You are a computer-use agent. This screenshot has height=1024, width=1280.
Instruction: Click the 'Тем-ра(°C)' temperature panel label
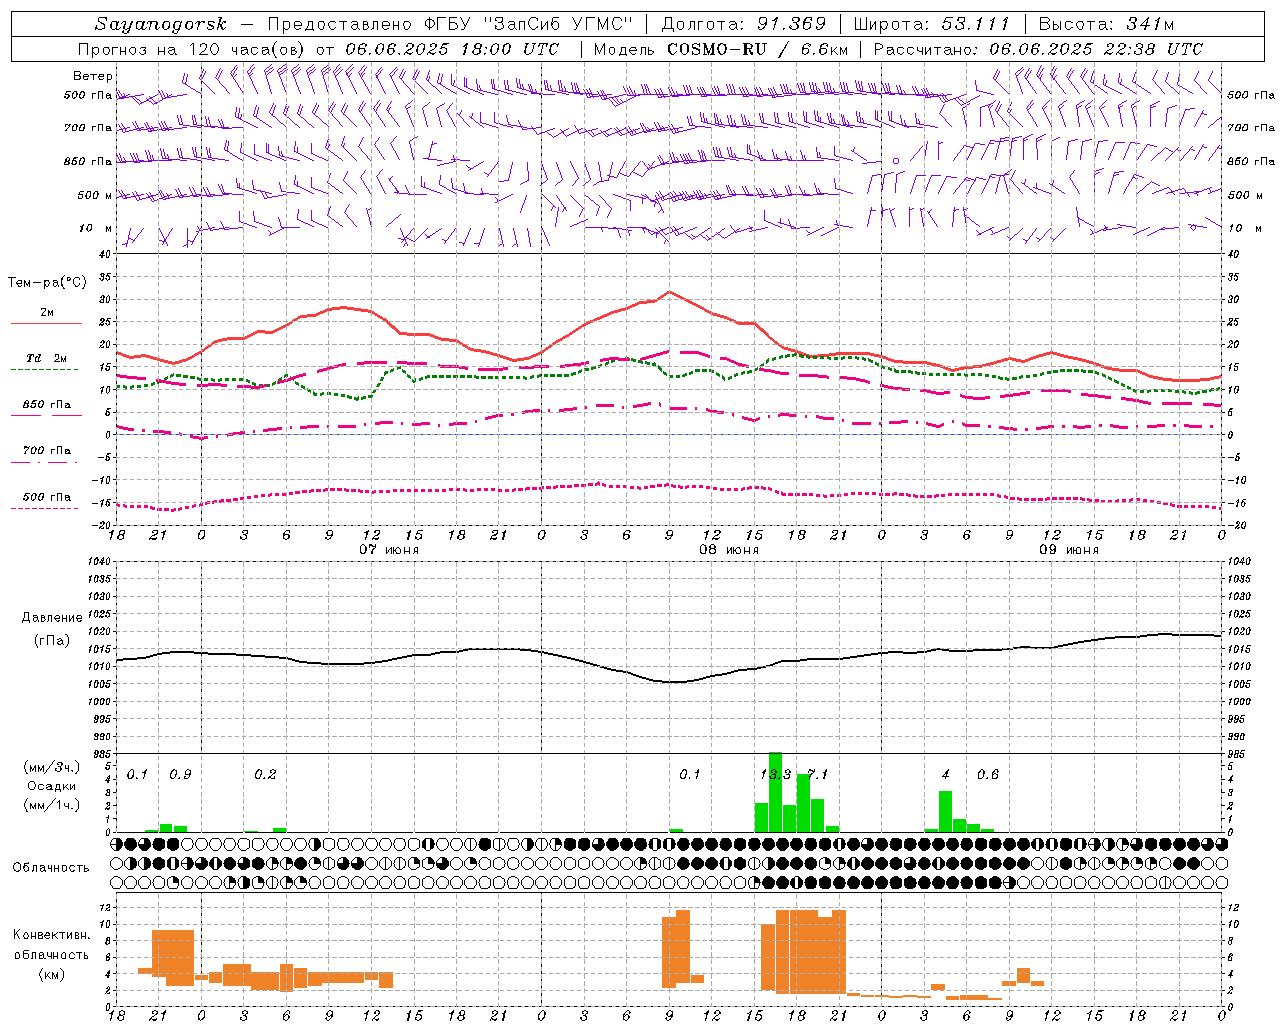tap(47, 283)
